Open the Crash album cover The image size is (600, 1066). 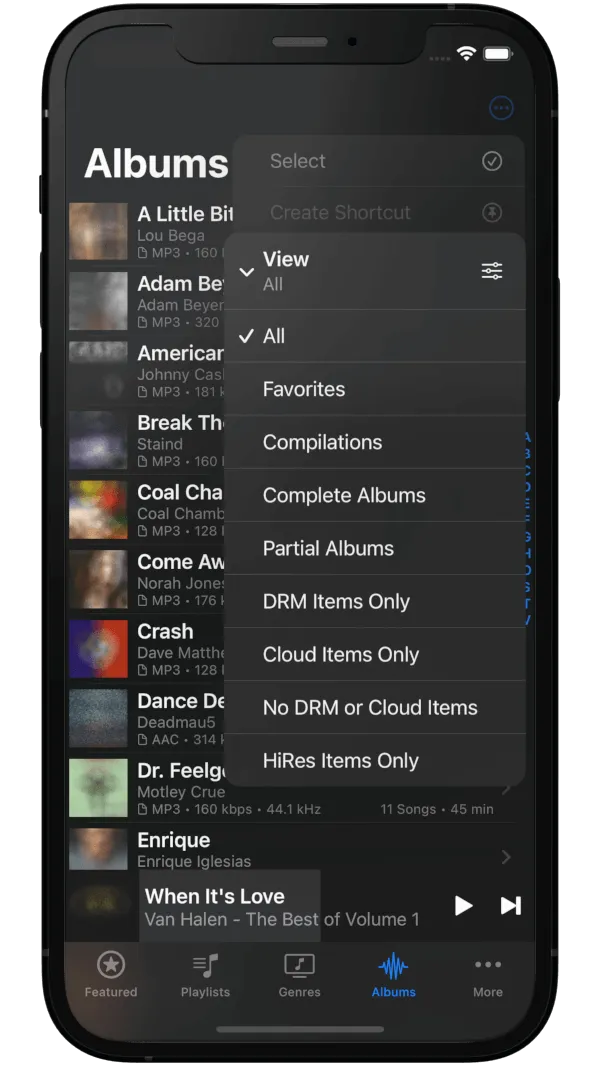click(99, 649)
